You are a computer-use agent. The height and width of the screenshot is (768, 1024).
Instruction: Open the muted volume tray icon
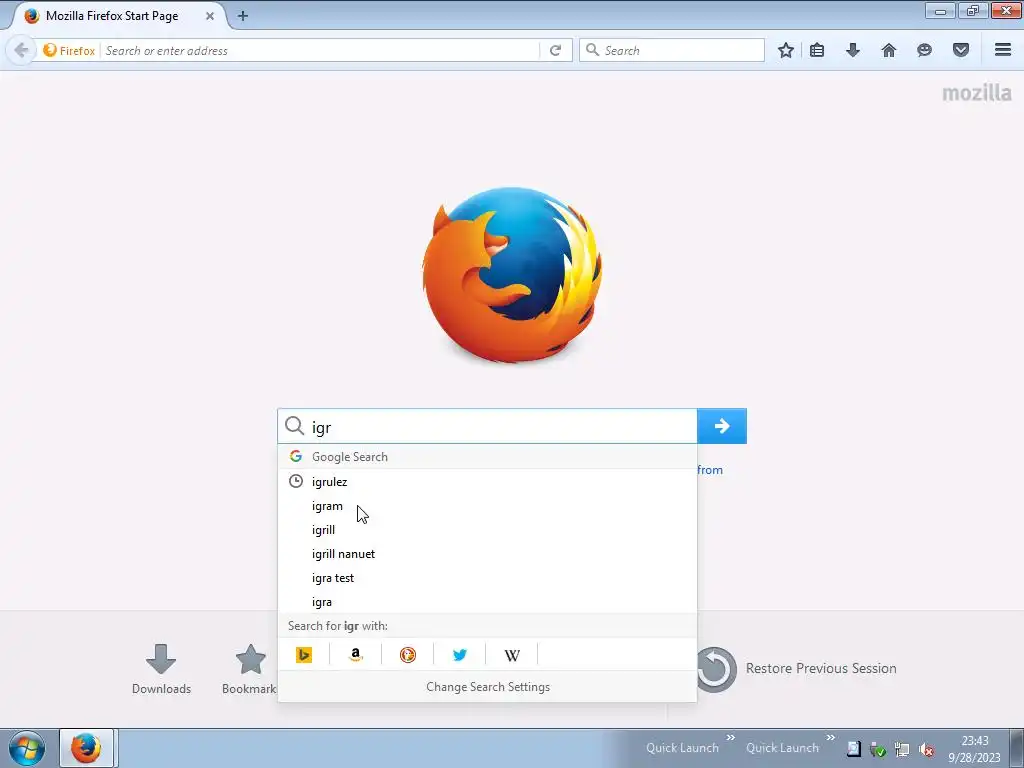[x=926, y=750]
